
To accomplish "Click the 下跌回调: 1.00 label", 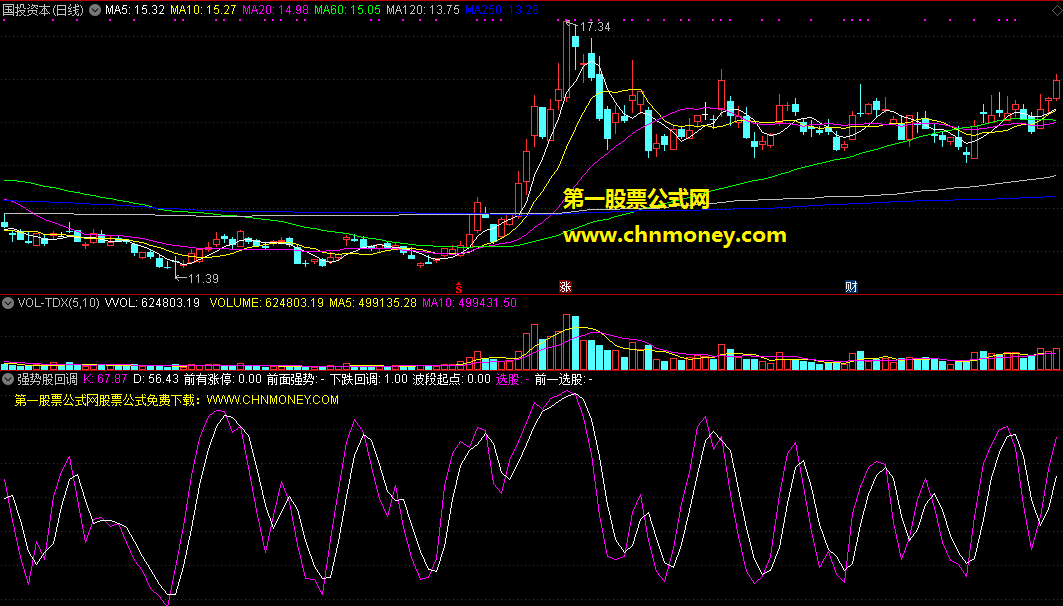I will coord(369,379).
